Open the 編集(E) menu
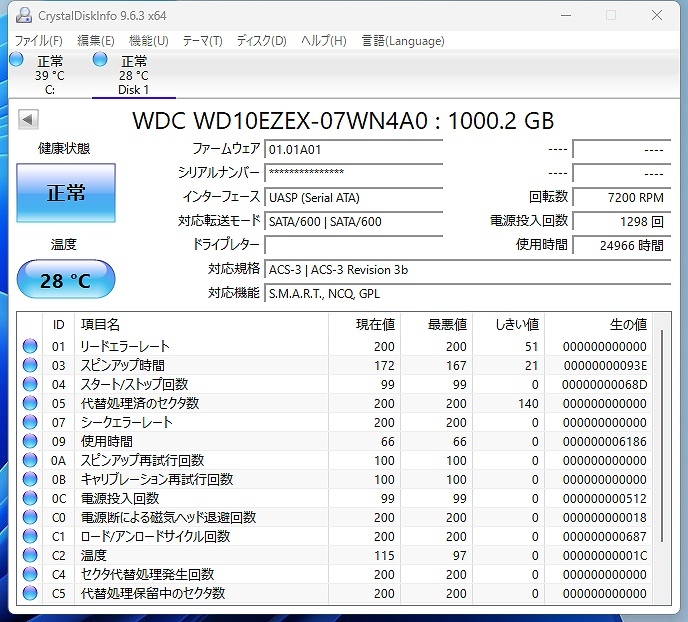688x622 pixels. point(96,41)
